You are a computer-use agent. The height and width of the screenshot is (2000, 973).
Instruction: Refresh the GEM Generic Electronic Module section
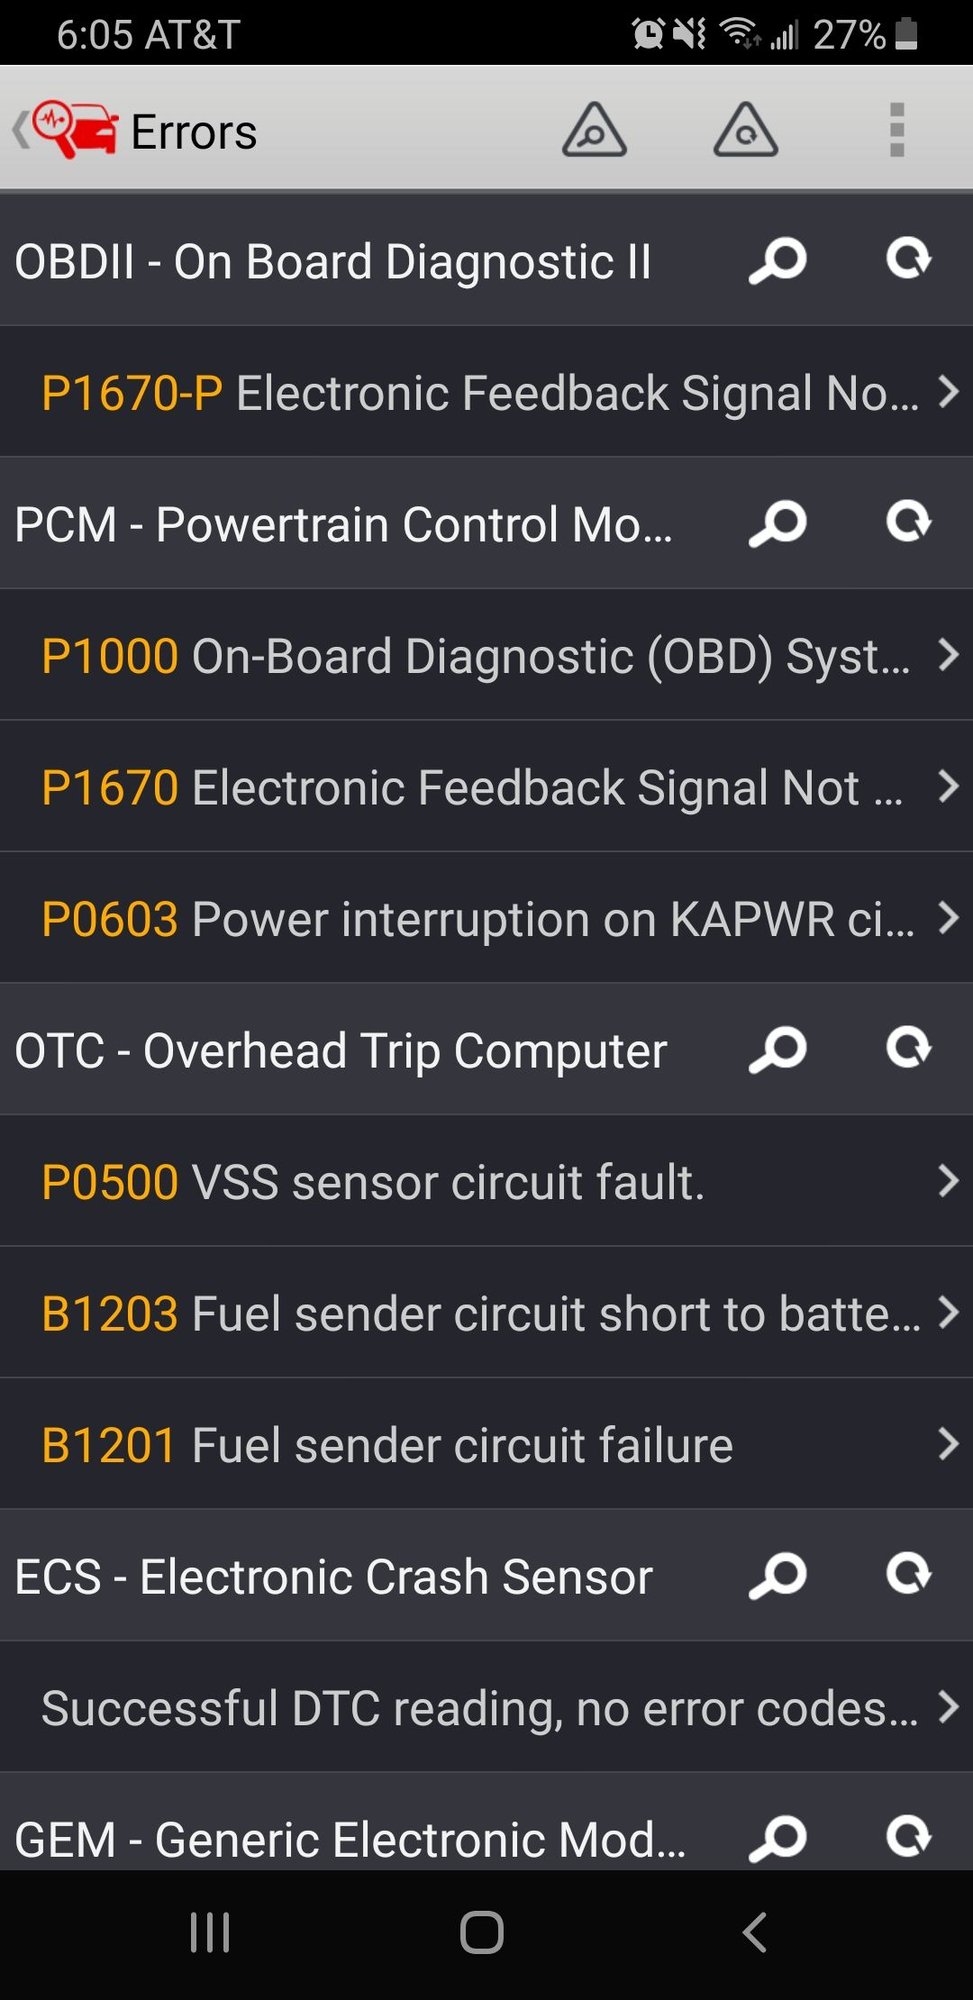(908, 1836)
